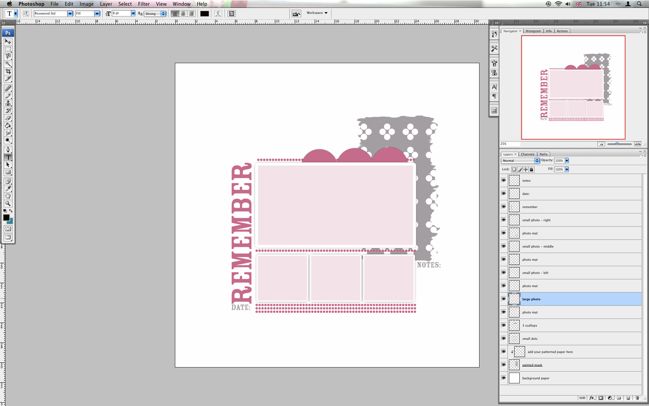Viewport: 649px width, 406px height.
Task: Toggle the Character and Paragraph palettes button
Action: click(231, 14)
